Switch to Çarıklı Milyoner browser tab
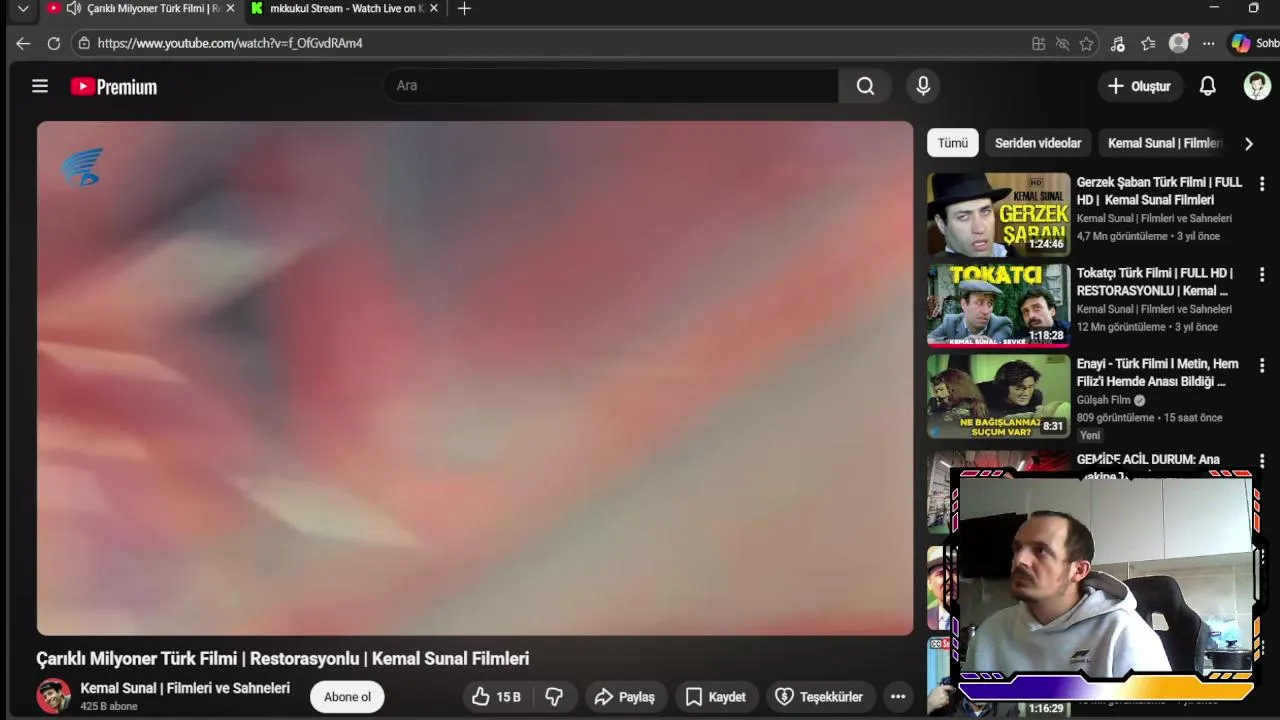The width and height of the screenshot is (1280, 720). pos(140,8)
